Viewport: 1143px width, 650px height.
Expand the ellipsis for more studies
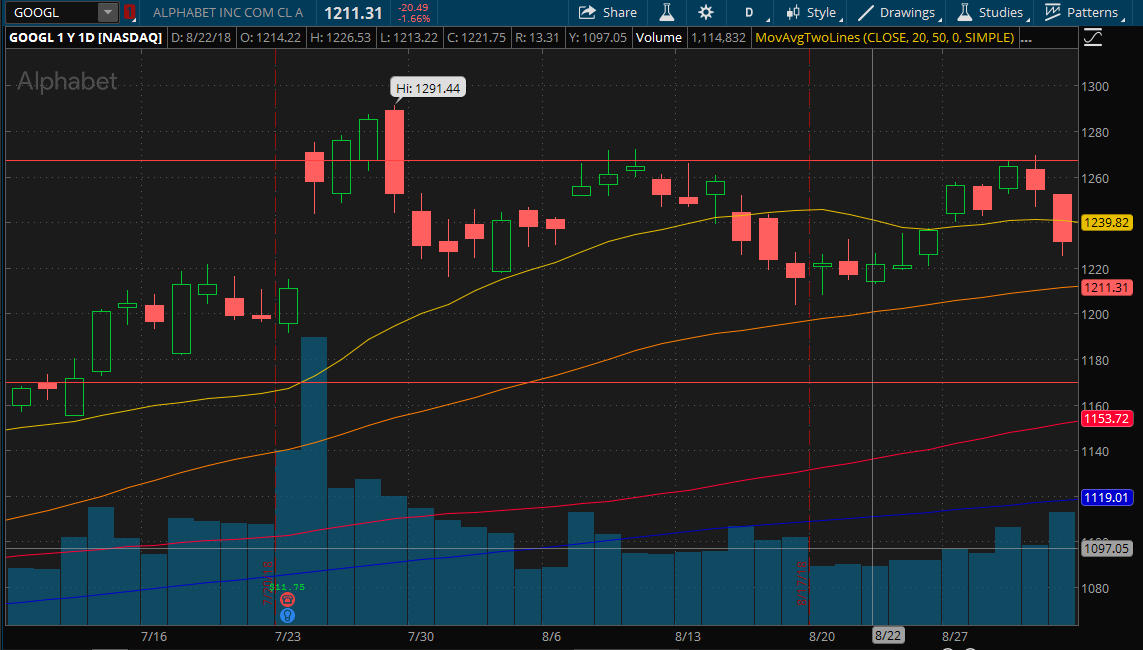tap(1026, 38)
